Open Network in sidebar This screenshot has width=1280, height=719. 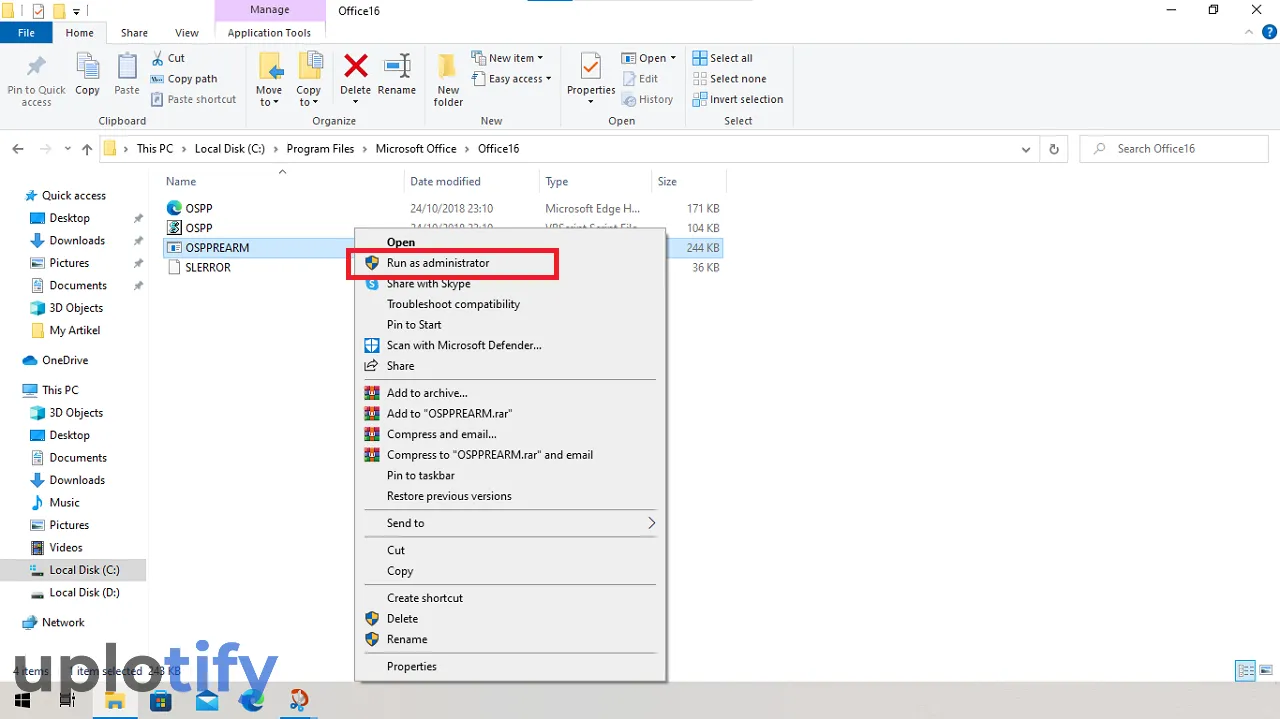(63, 623)
